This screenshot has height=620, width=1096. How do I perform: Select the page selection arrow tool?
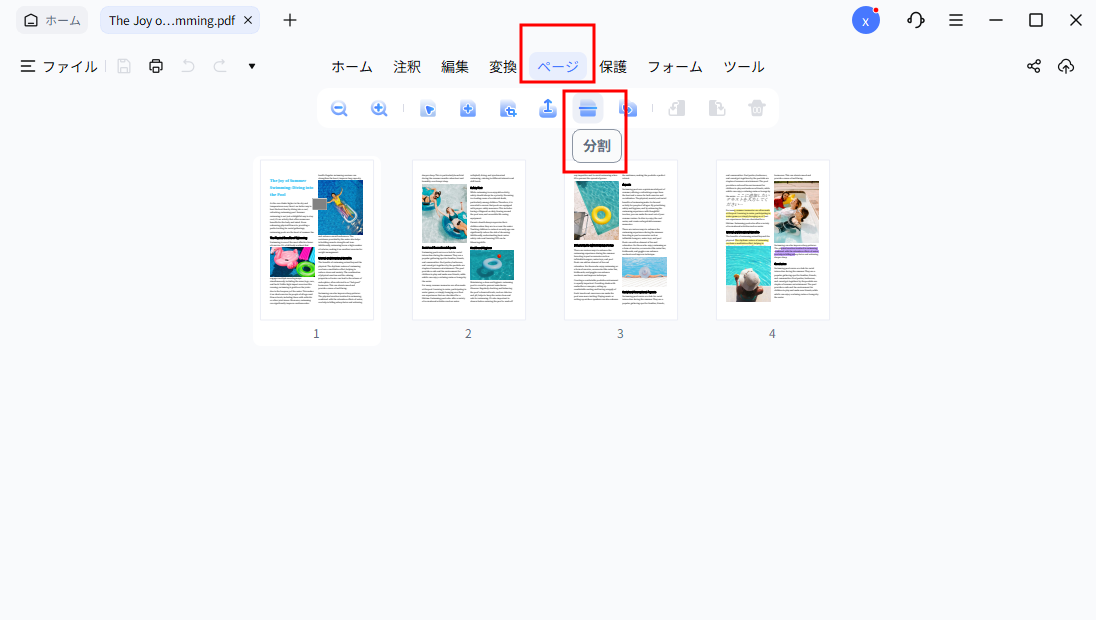click(427, 108)
